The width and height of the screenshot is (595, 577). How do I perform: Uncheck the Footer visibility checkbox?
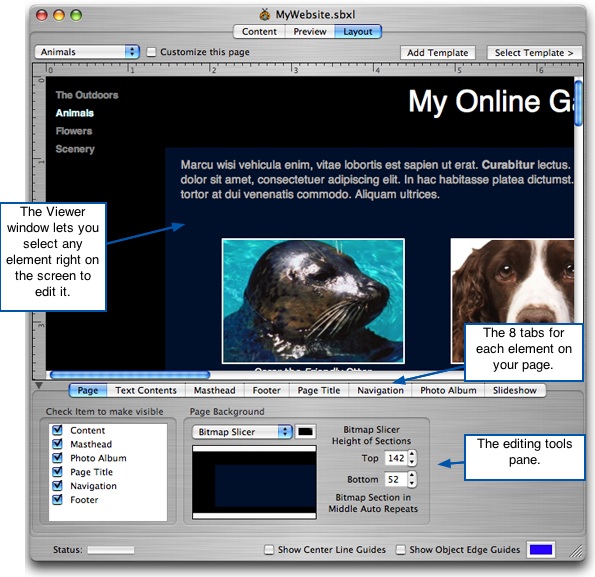click(x=57, y=499)
